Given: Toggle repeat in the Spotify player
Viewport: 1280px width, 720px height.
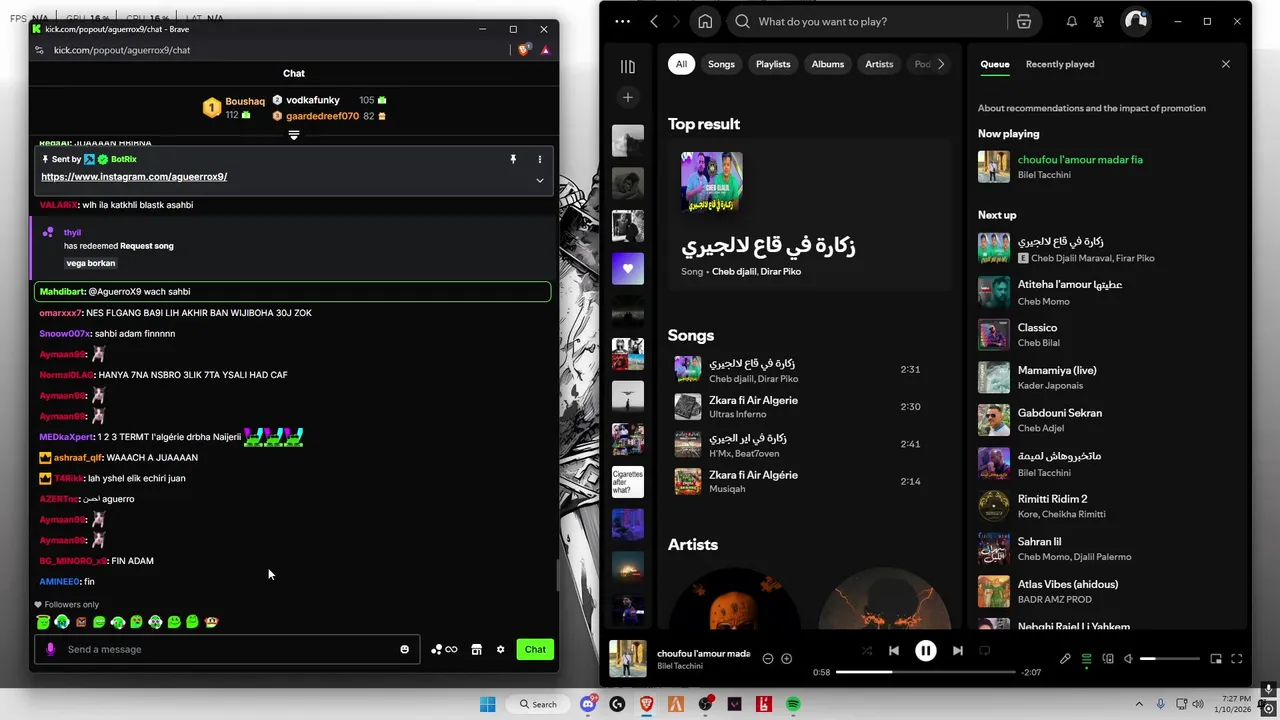Looking at the screenshot, I should [985, 651].
